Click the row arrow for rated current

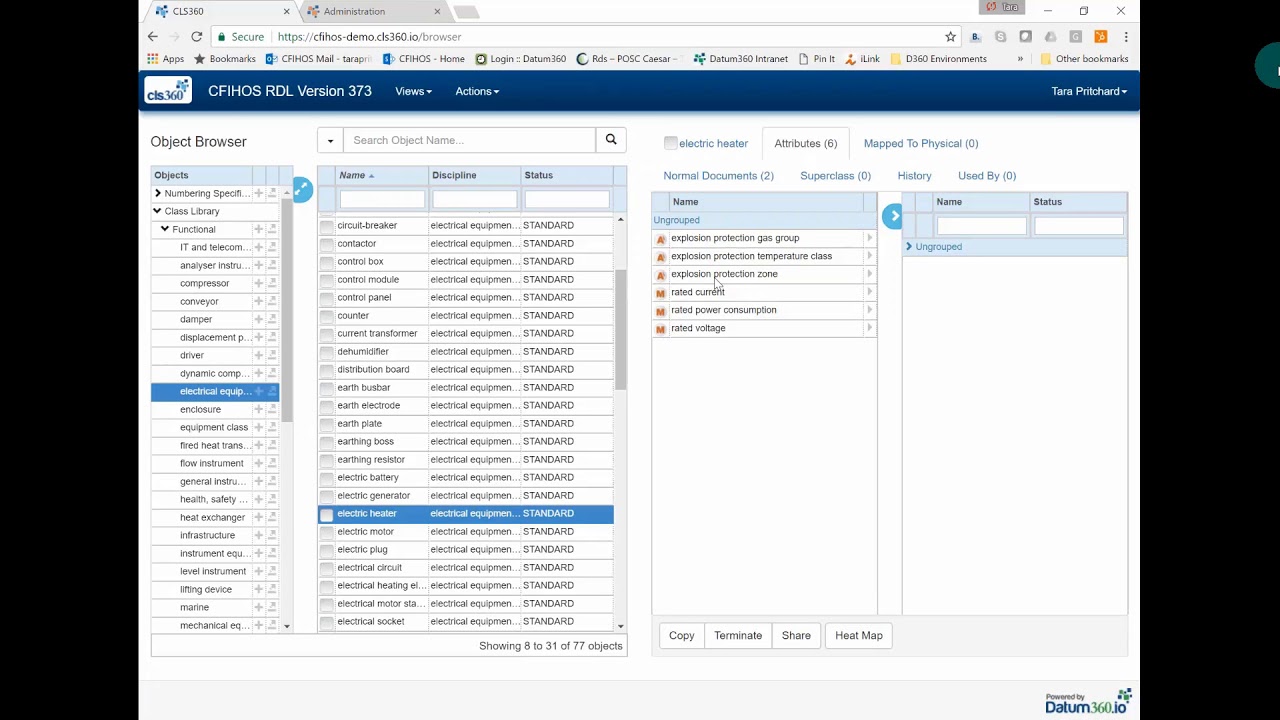click(x=869, y=292)
